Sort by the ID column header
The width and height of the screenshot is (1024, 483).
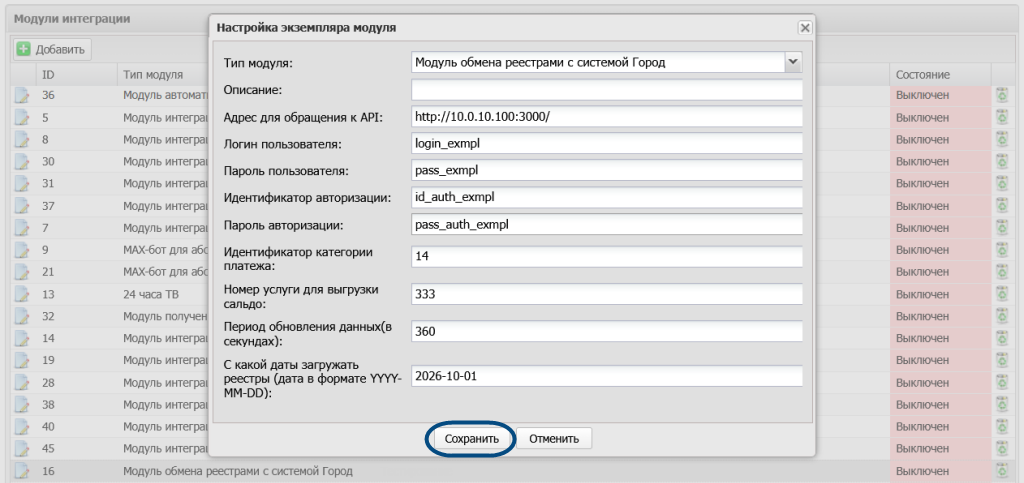[x=76, y=74]
